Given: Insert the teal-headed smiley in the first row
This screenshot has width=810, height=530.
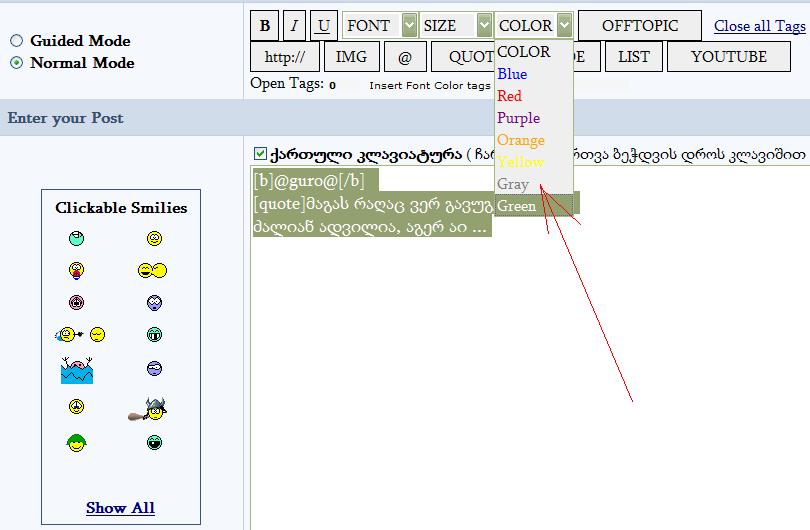Looking at the screenshot, I should pos(76,238).
